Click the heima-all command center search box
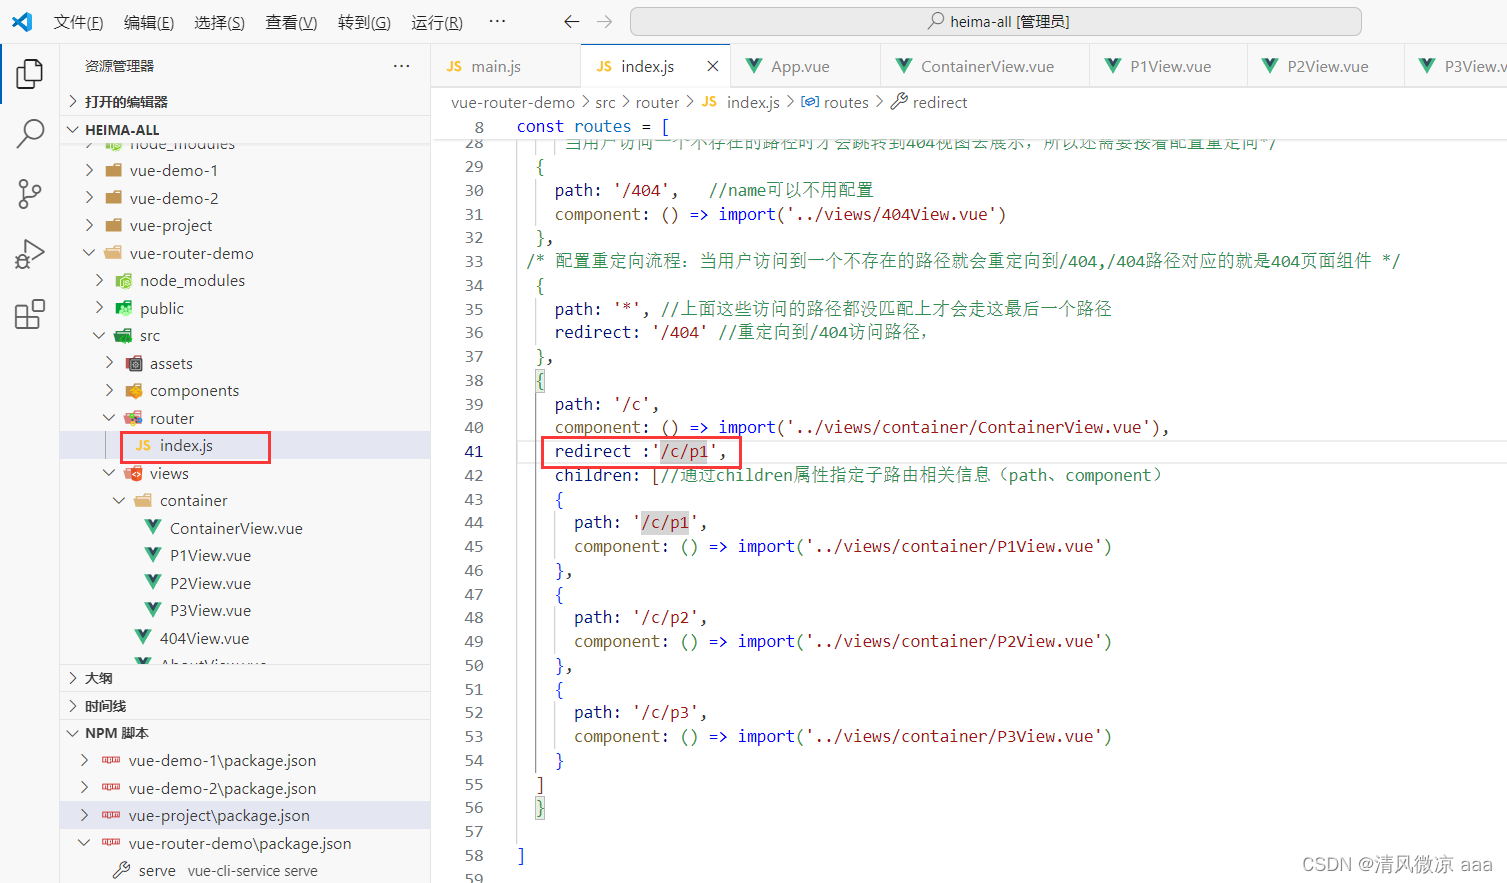Viewport: 1507px width, 883px height. pyautogui.click(x=996, y=21)
